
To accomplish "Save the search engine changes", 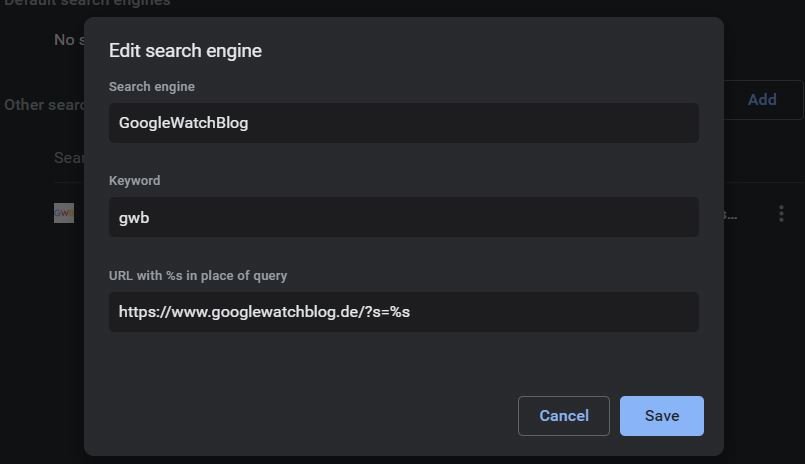I will 661,416.
